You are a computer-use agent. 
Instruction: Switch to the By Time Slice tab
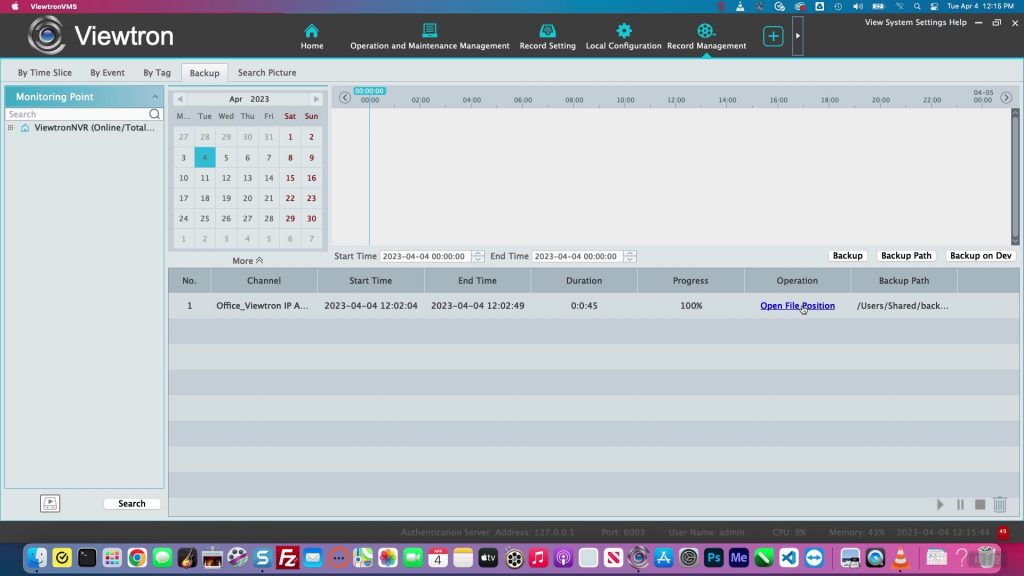pos(44,72)
